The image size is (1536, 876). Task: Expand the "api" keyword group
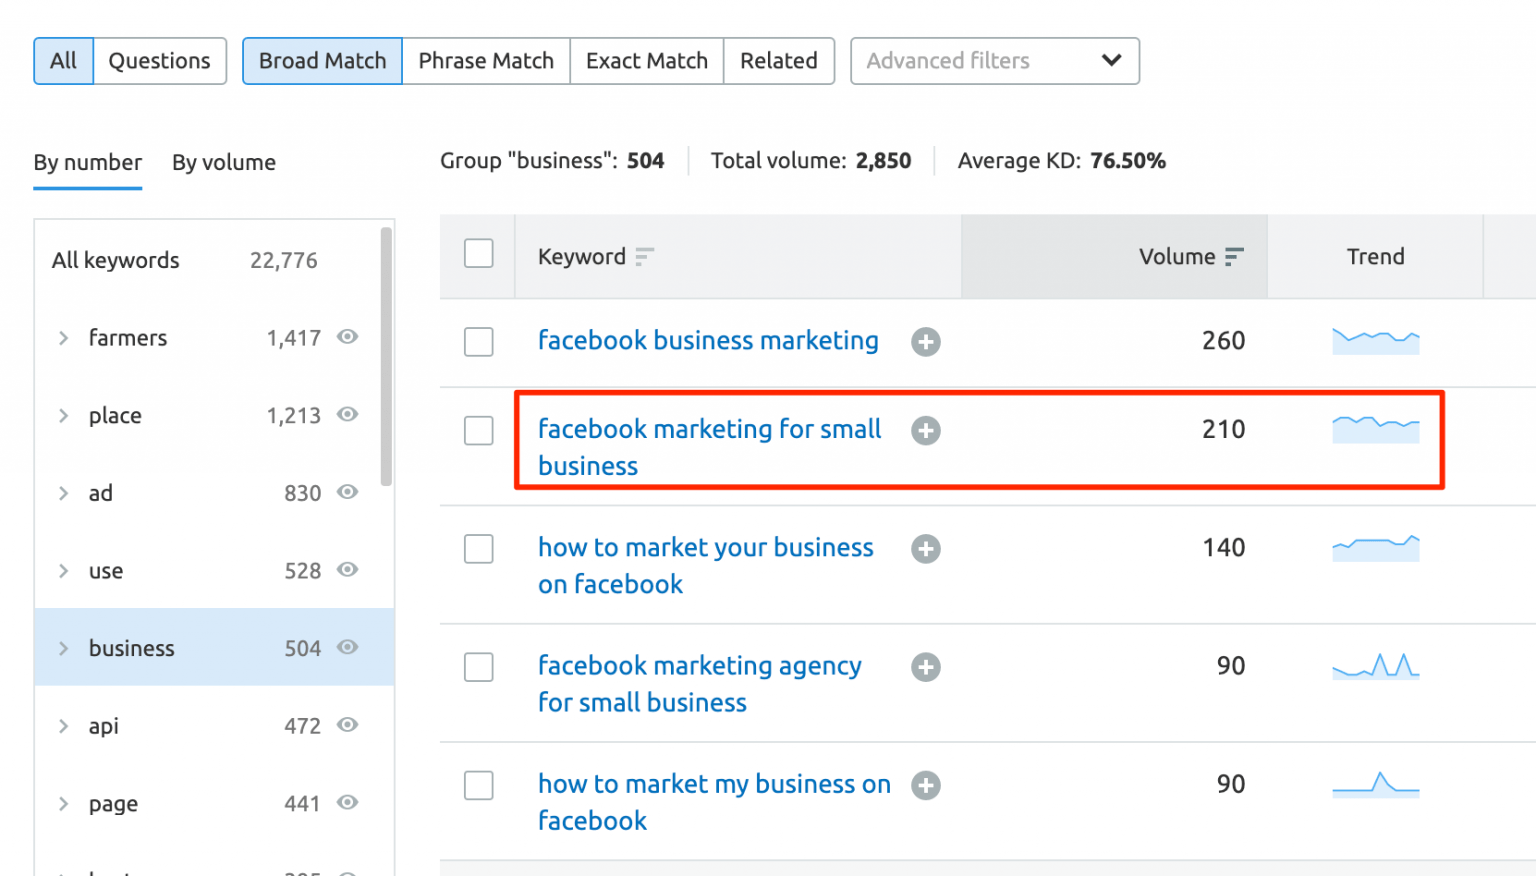63,725
